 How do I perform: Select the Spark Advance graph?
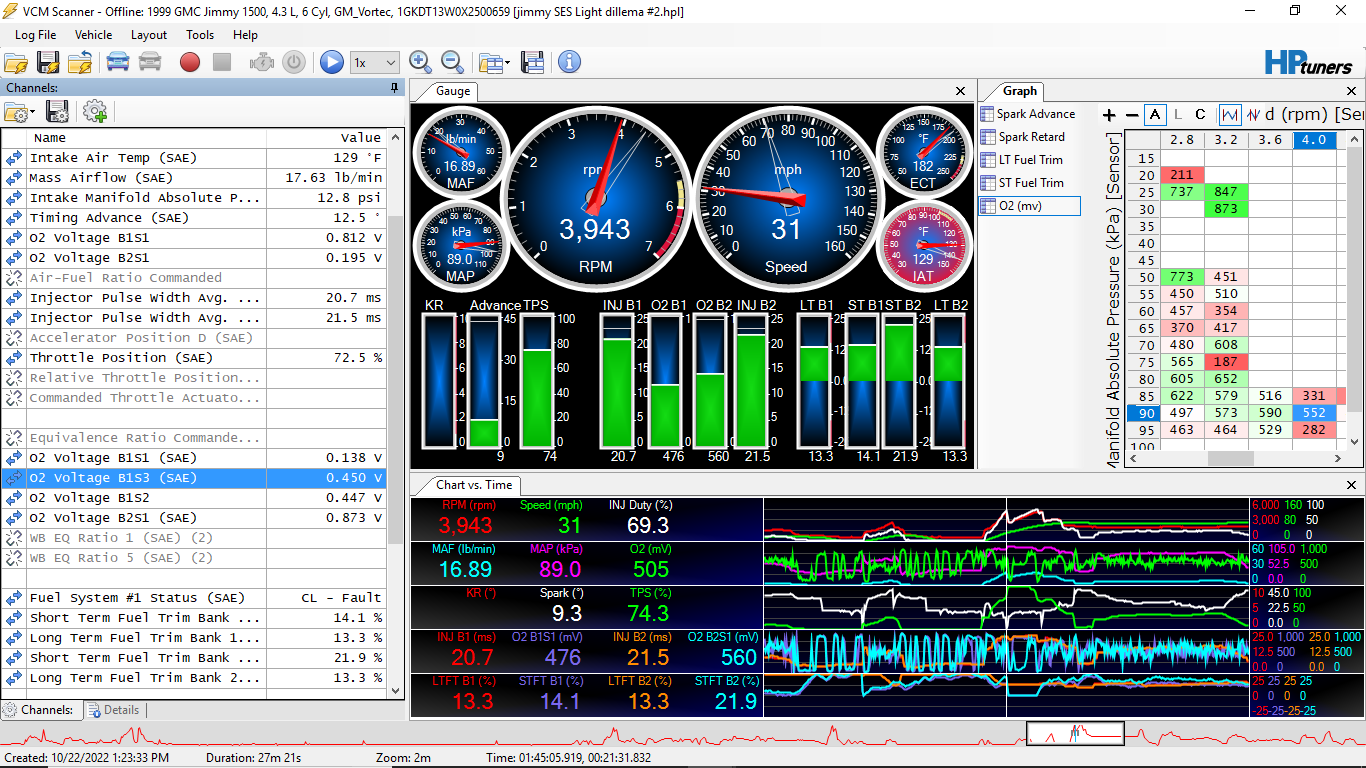(1035, 114)
